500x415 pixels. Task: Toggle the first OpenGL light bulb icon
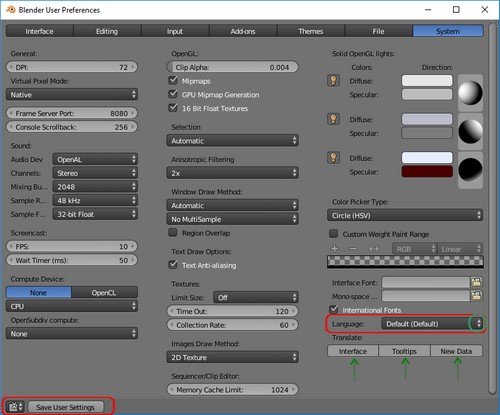coord(333,81)
